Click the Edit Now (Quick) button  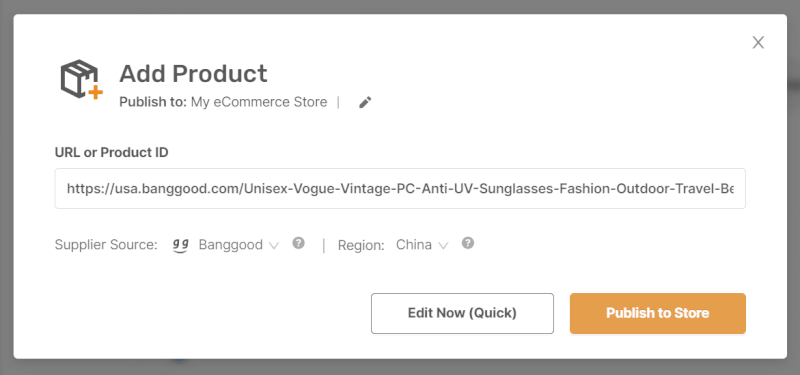click(462, 313)
